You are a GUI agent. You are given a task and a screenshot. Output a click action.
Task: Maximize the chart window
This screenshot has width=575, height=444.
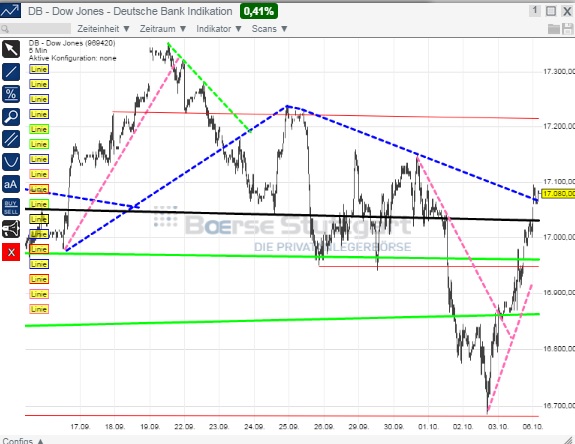(x=551, y=11)
